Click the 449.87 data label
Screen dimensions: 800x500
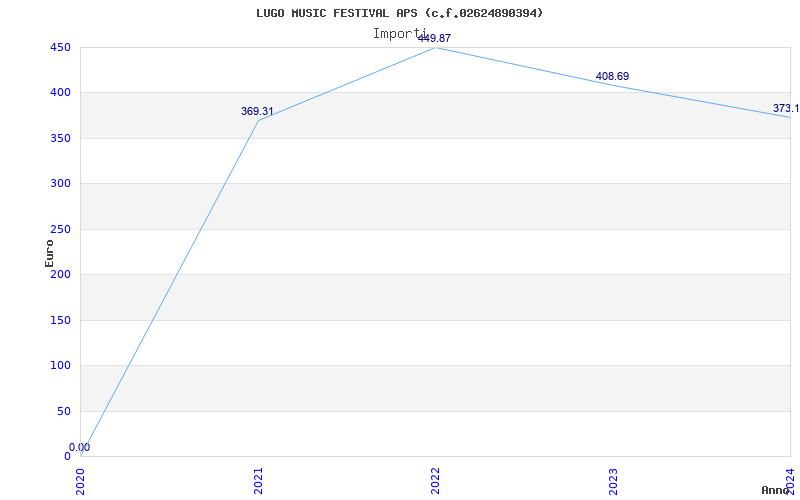[x=434, y=38]
